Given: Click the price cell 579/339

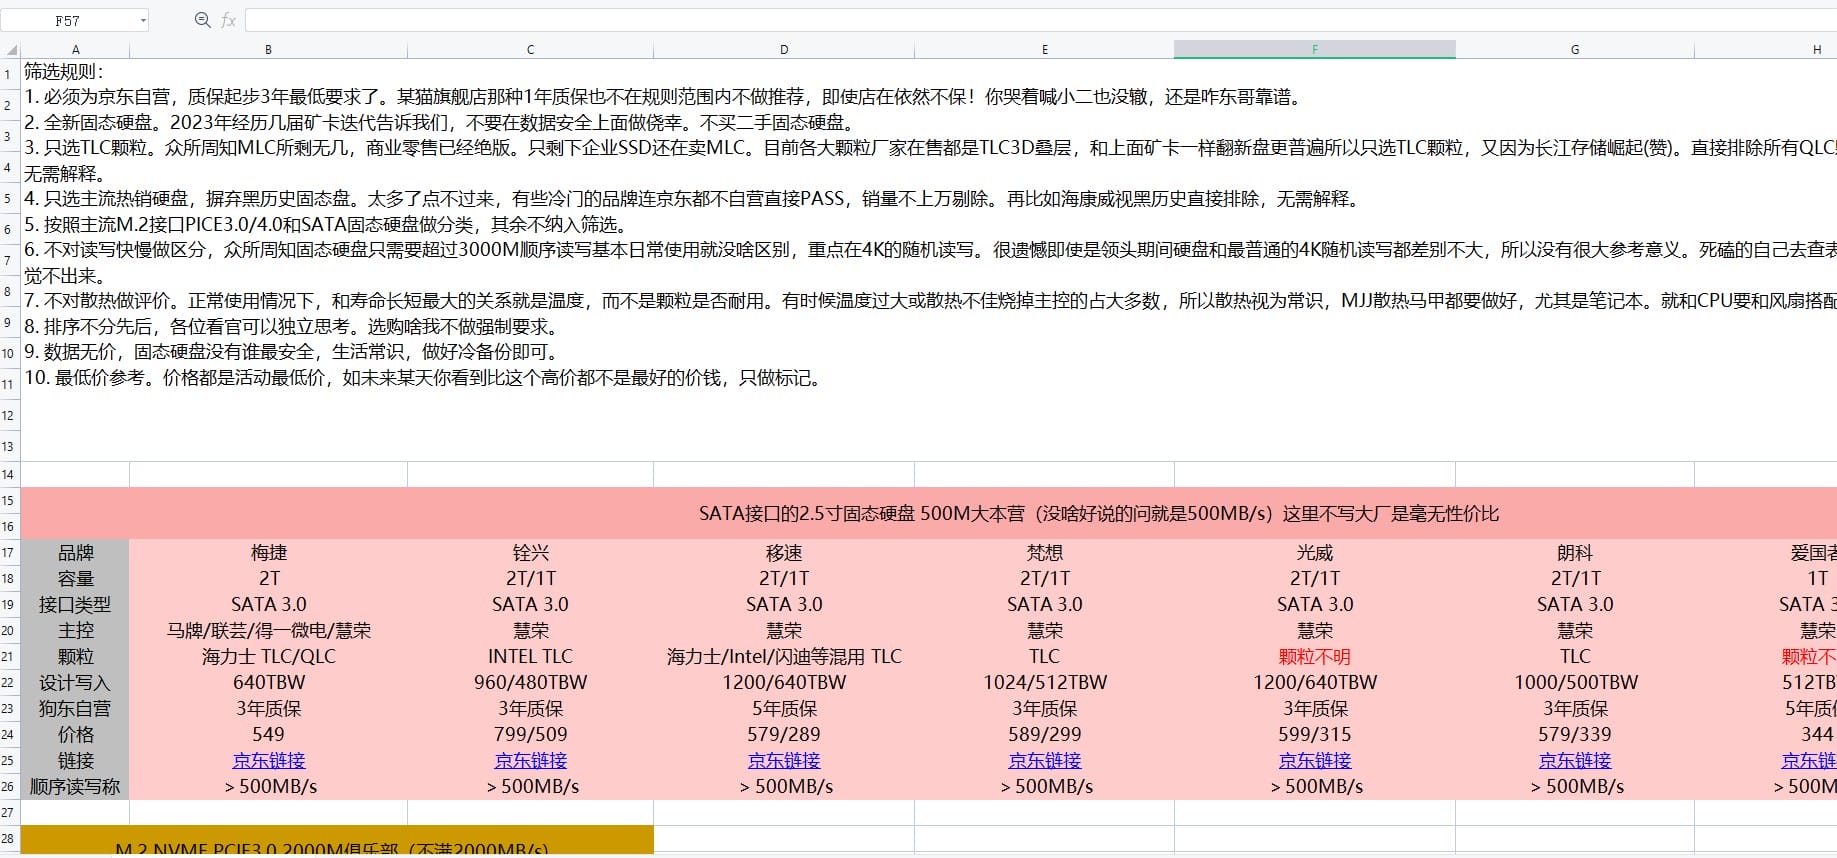Looking at the screenshot, I should click(1574, 734).
